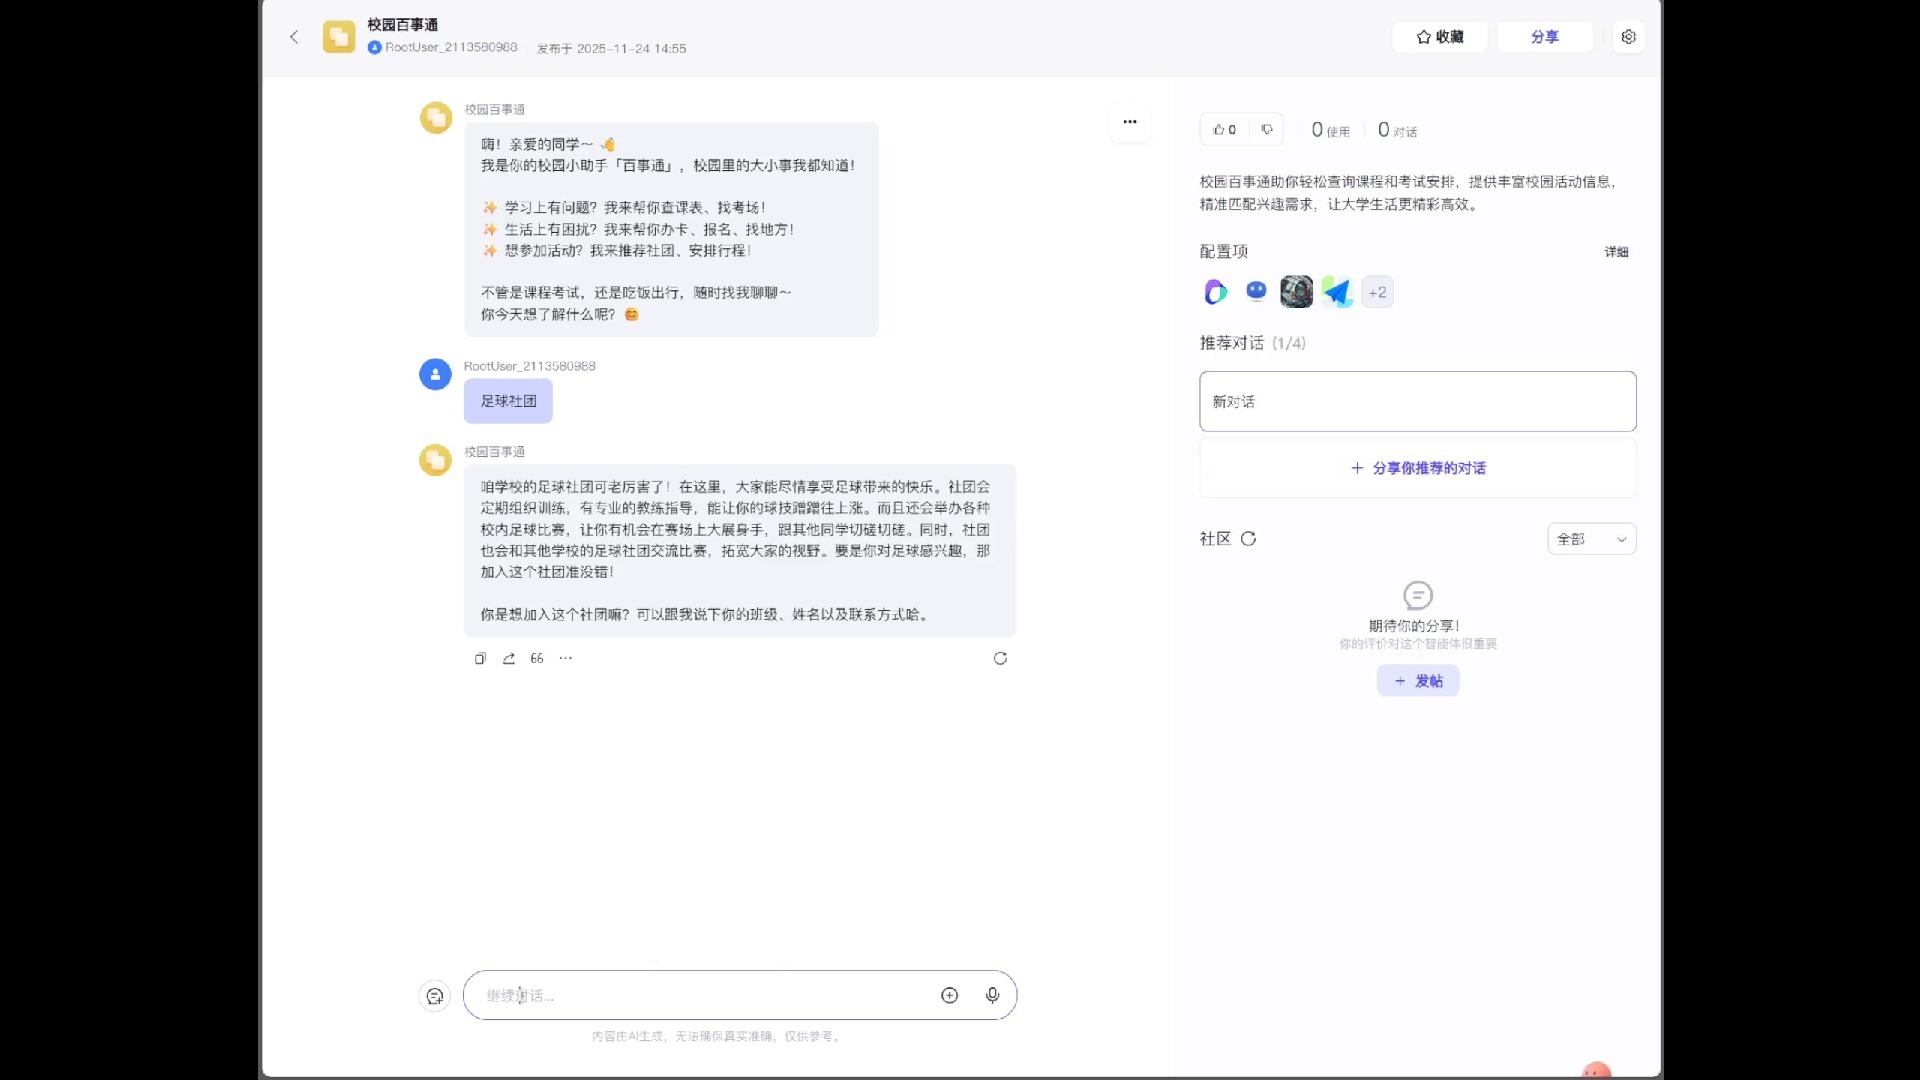
Task: Click the microphone voice input icon
Action: point(992,995)
